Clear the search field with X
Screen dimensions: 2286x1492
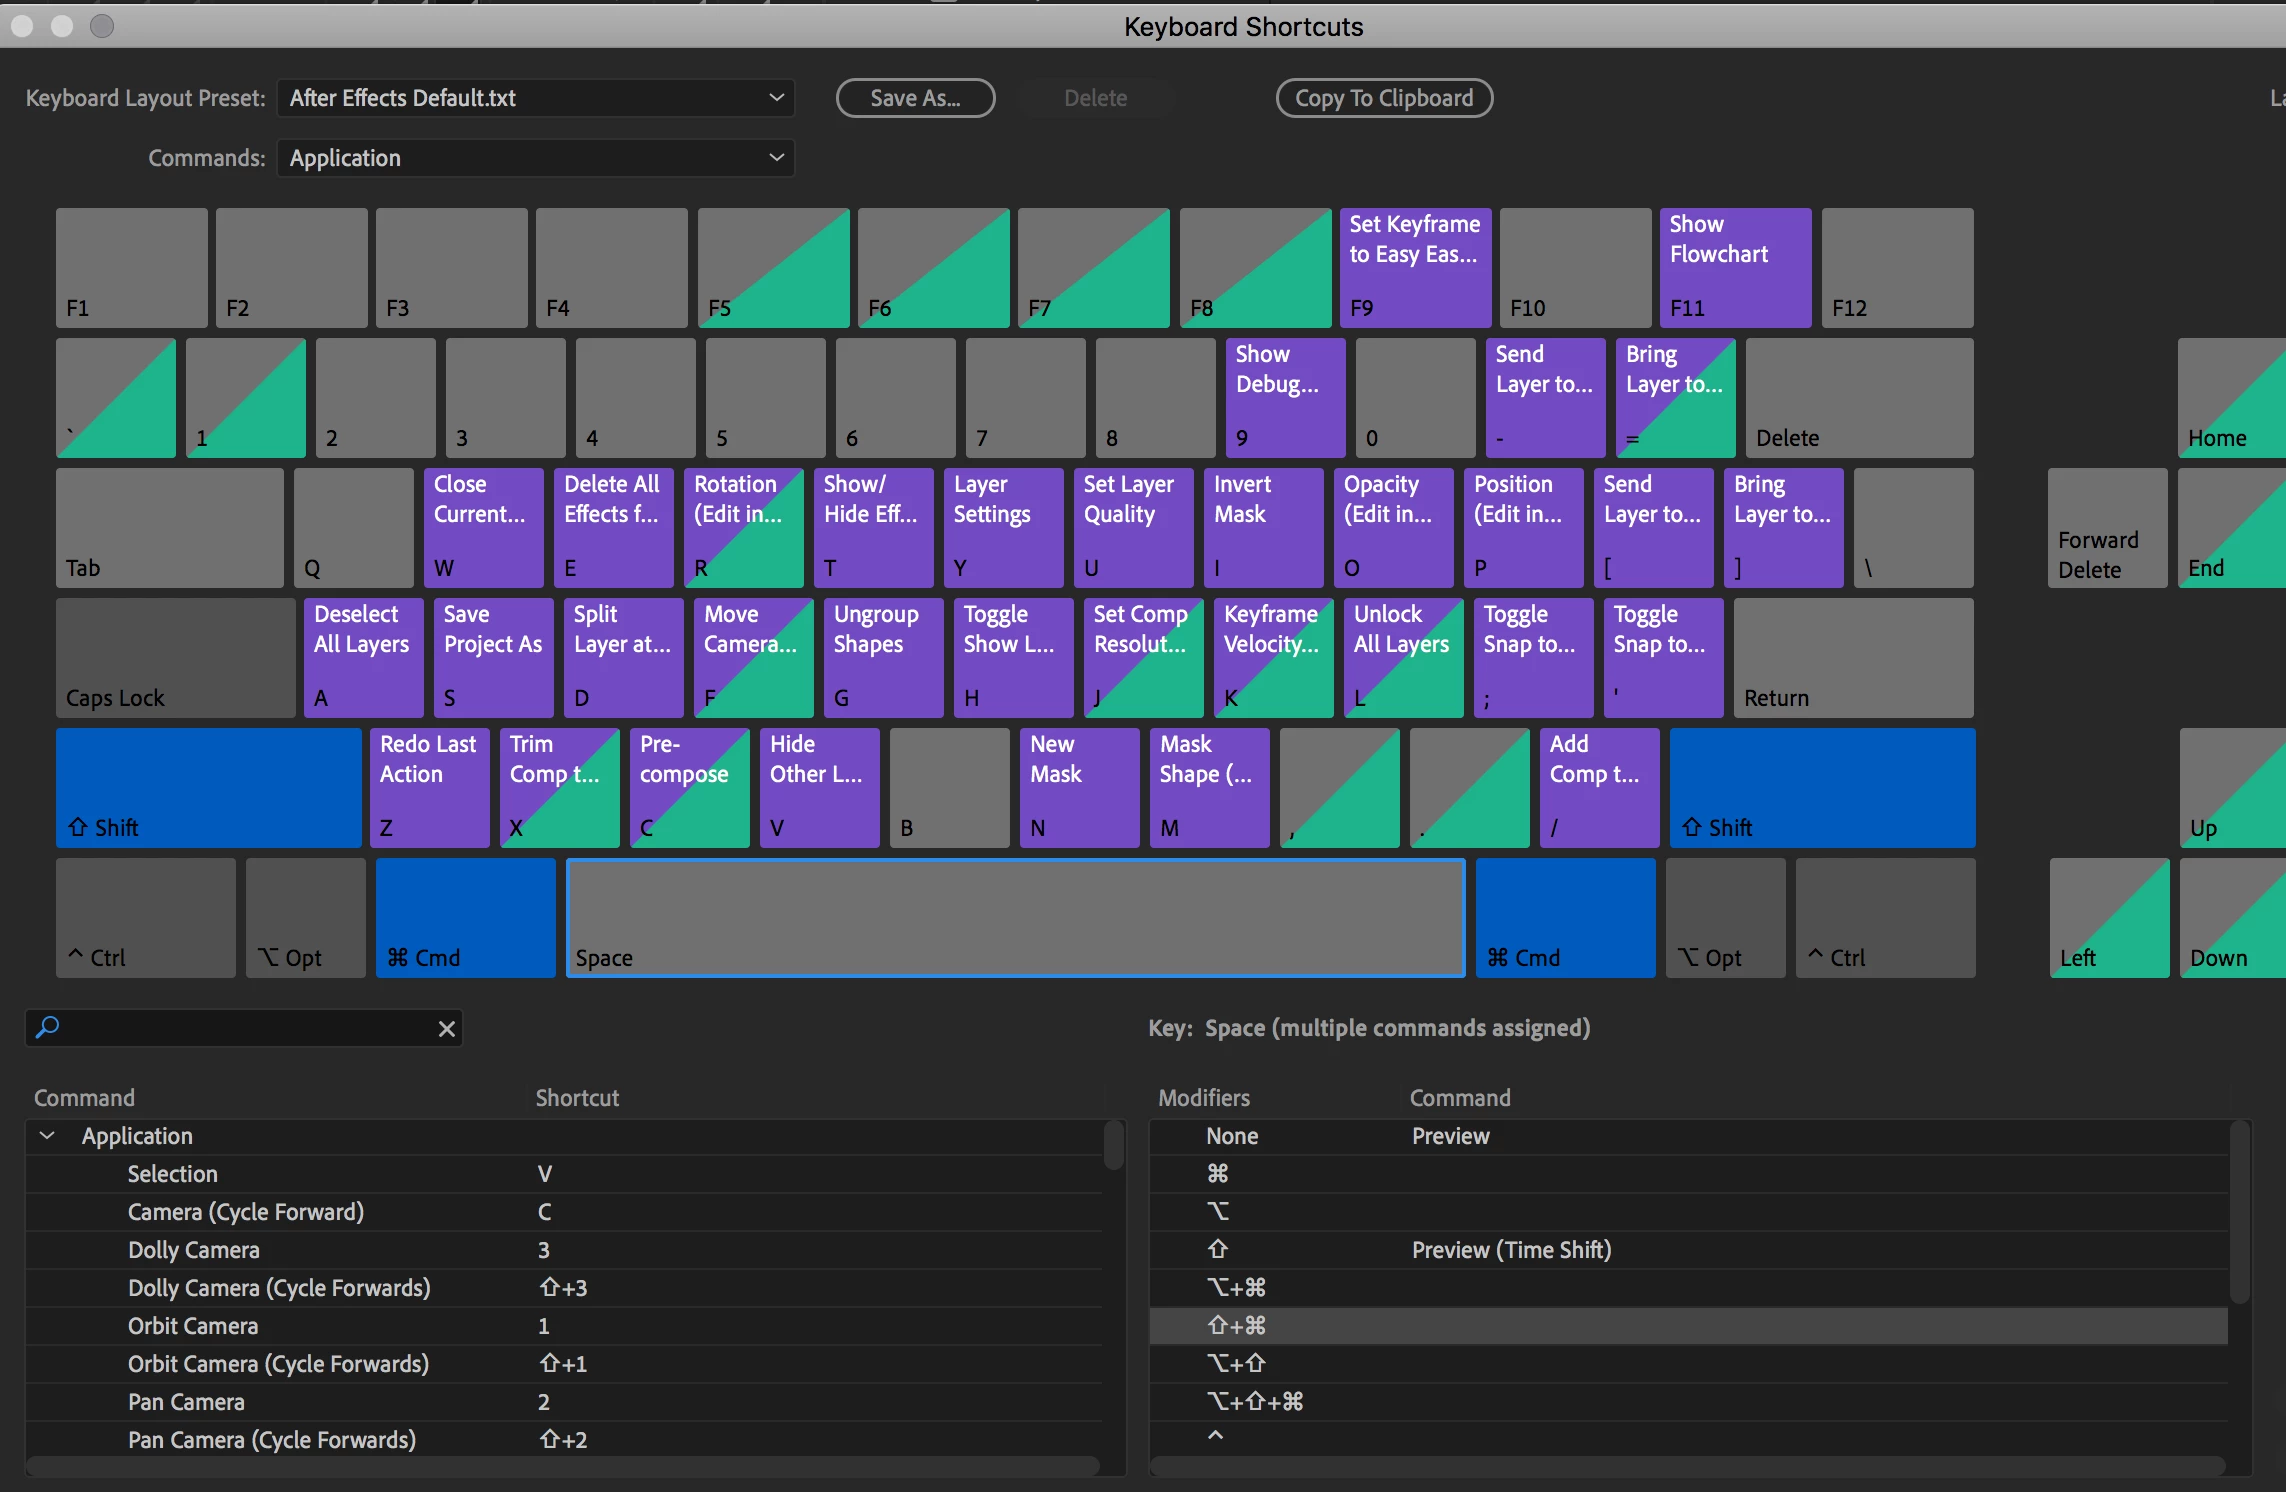pos(447,1028)
